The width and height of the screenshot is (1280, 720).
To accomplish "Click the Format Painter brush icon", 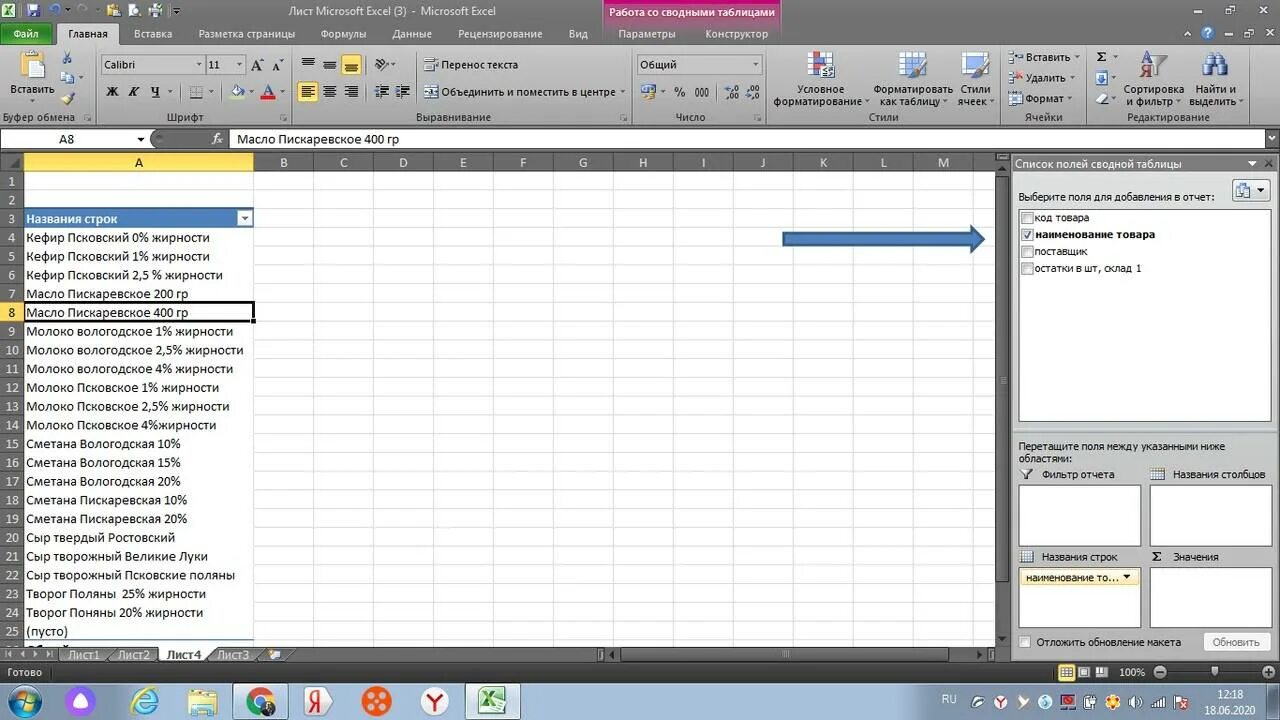I will tap(68, 98).
